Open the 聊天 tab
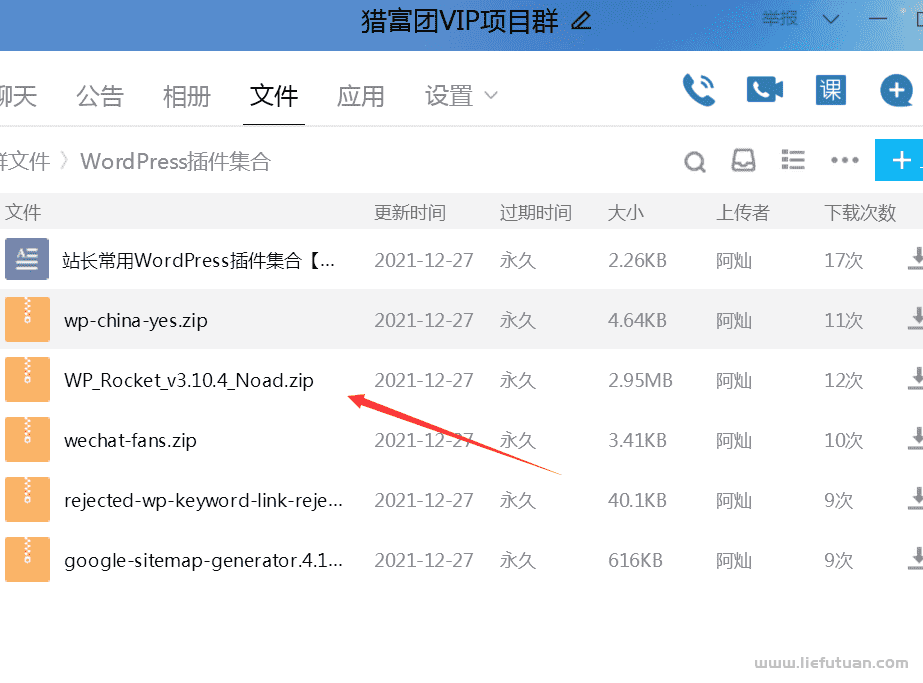923x683 pixels. [x=18, y=96]
